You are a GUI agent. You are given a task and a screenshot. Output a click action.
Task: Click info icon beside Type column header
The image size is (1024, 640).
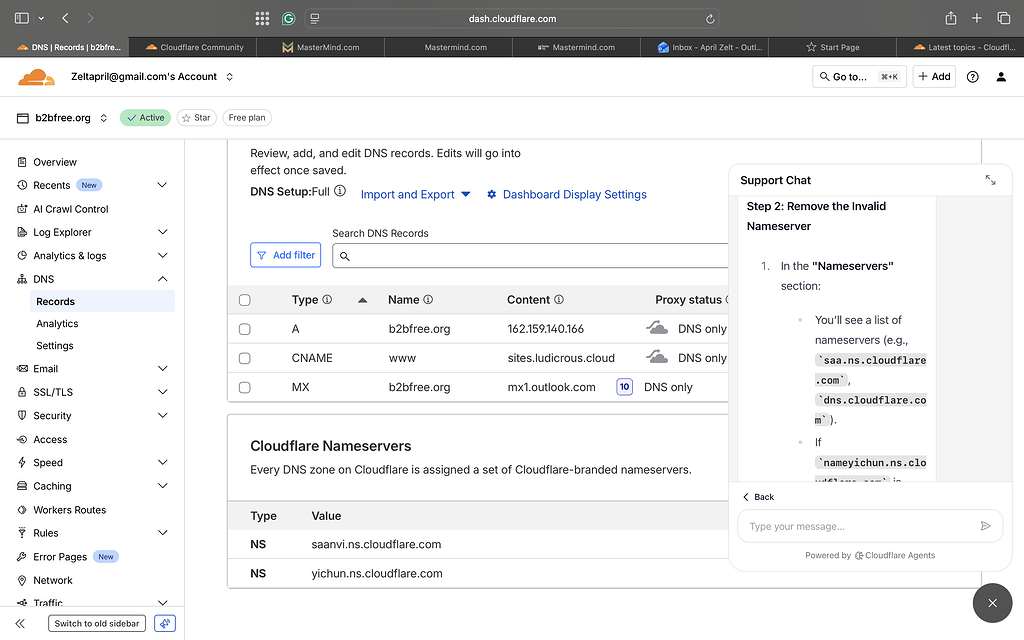(x=327, y=300)
